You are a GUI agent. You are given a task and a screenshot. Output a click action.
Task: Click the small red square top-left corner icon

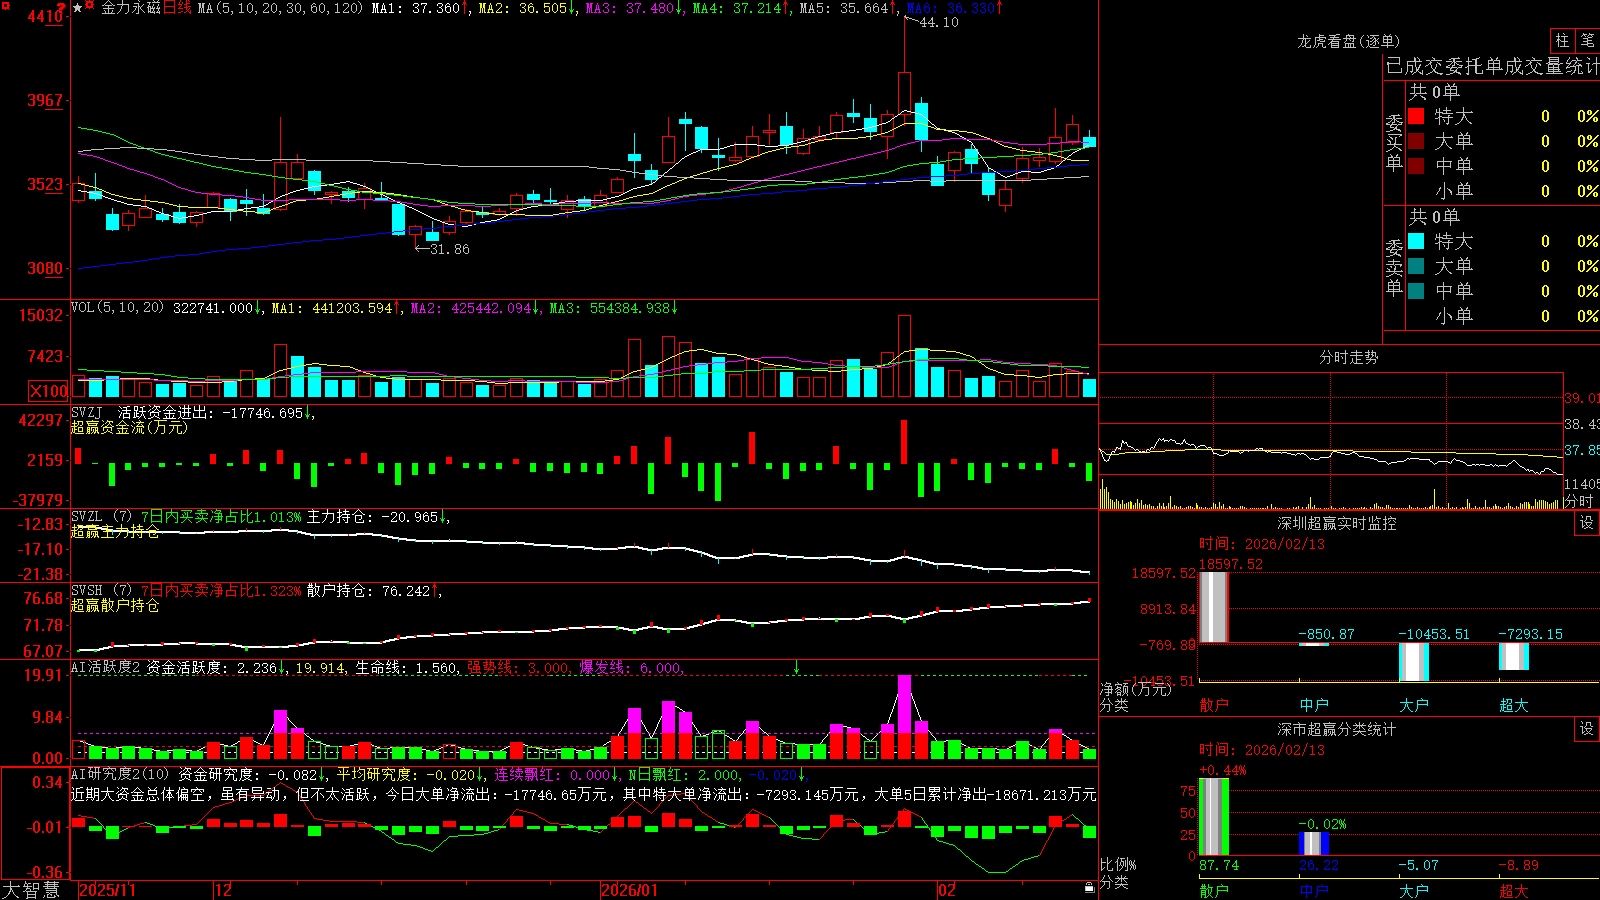coord(5,6)
